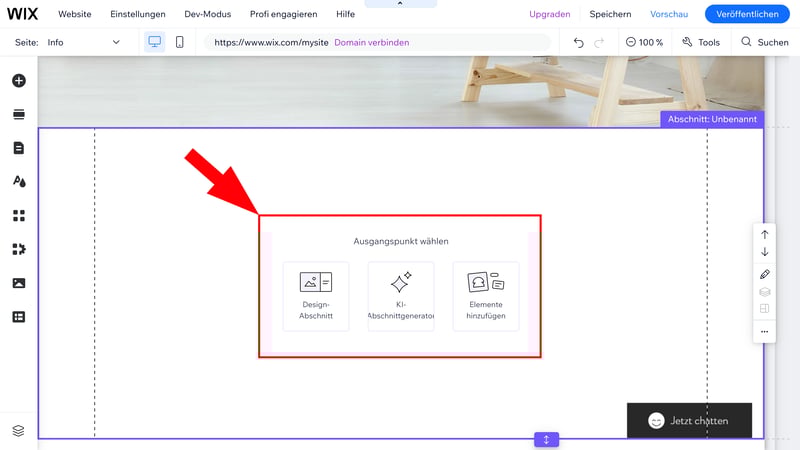Click the zoom out minus icon
The width and height of the screenshot is (800, 450).
tap(631, 42)
